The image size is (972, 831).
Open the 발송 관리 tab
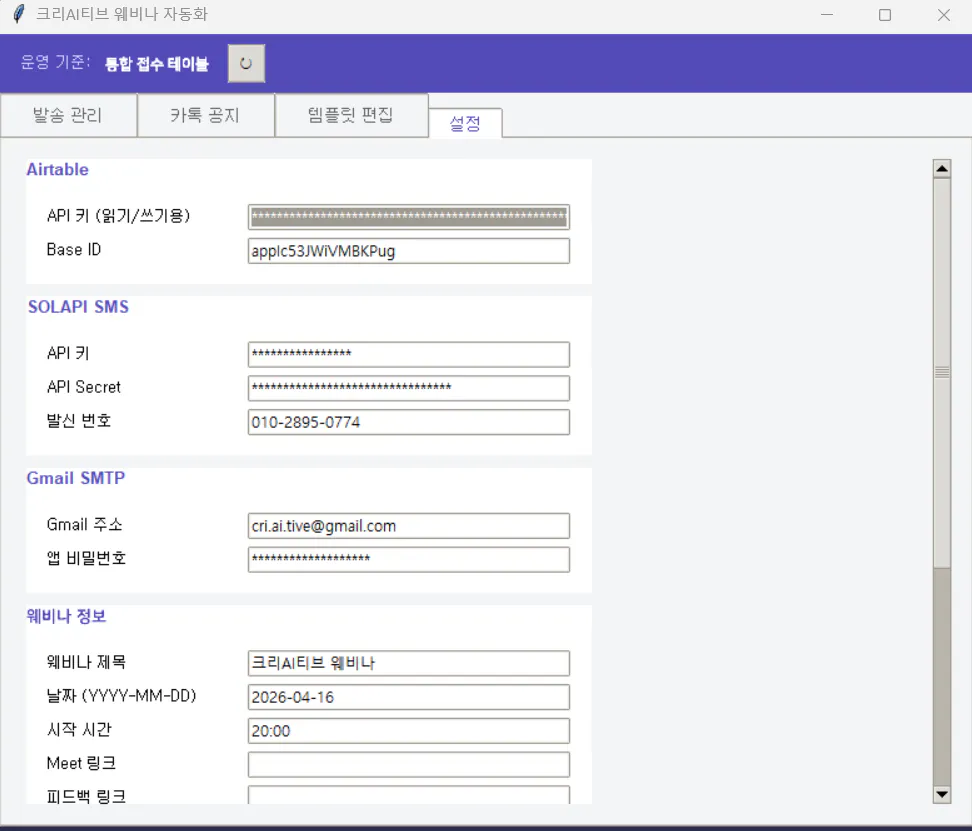[x=68, y=115]
